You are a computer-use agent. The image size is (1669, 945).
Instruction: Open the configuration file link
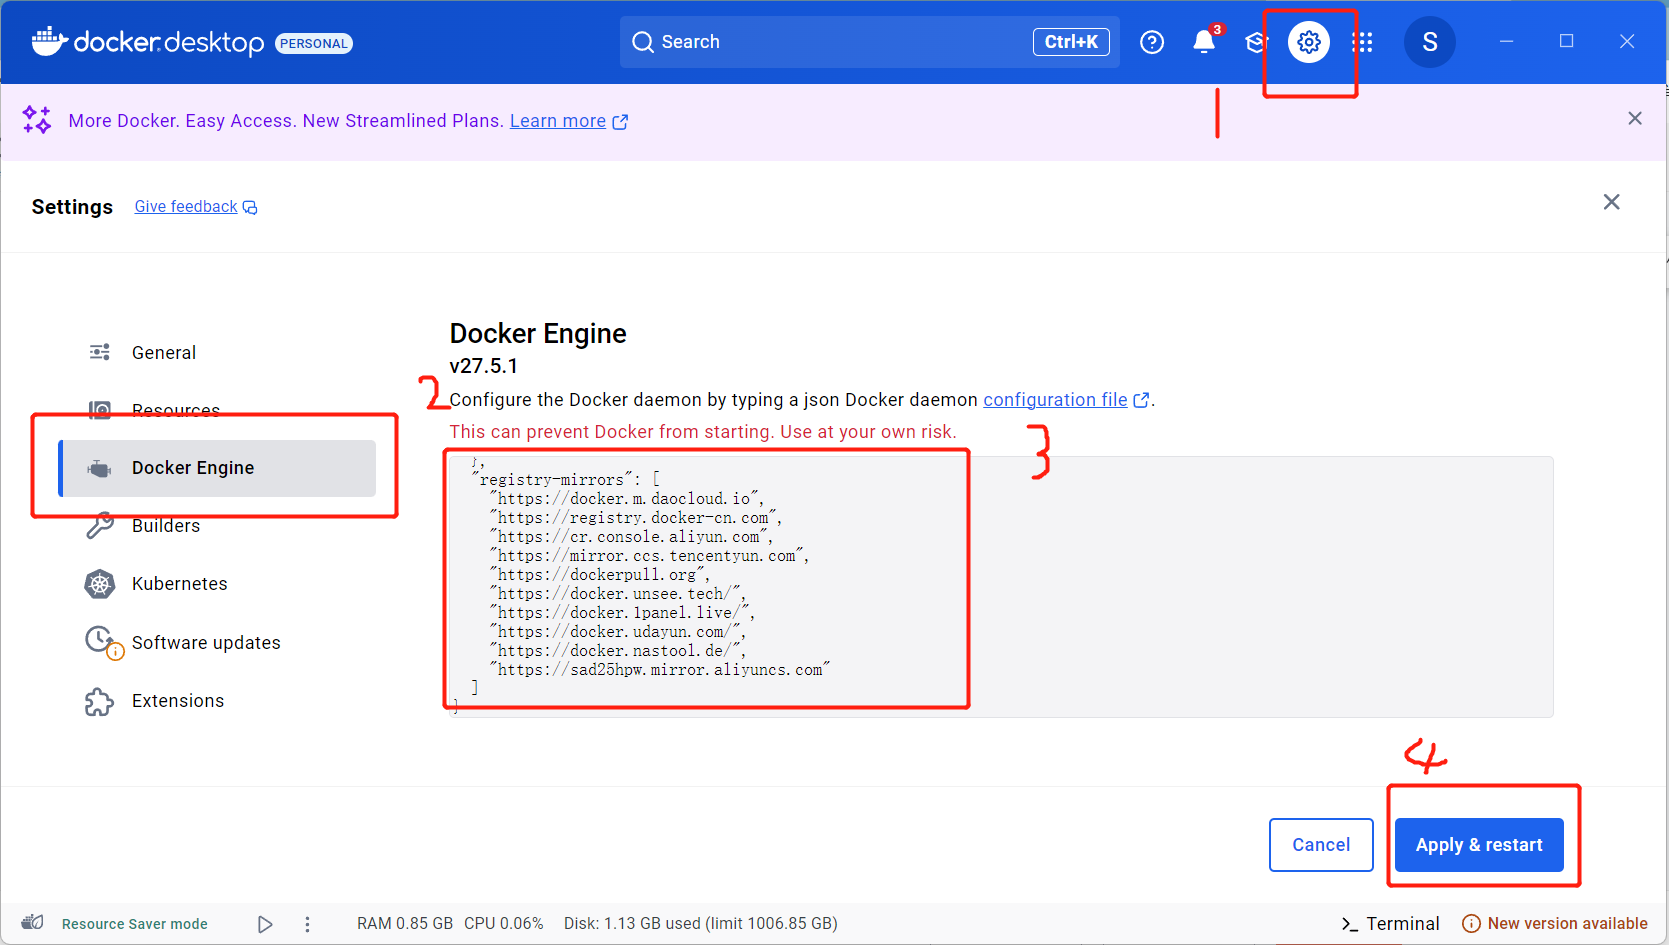[1055, 400]
